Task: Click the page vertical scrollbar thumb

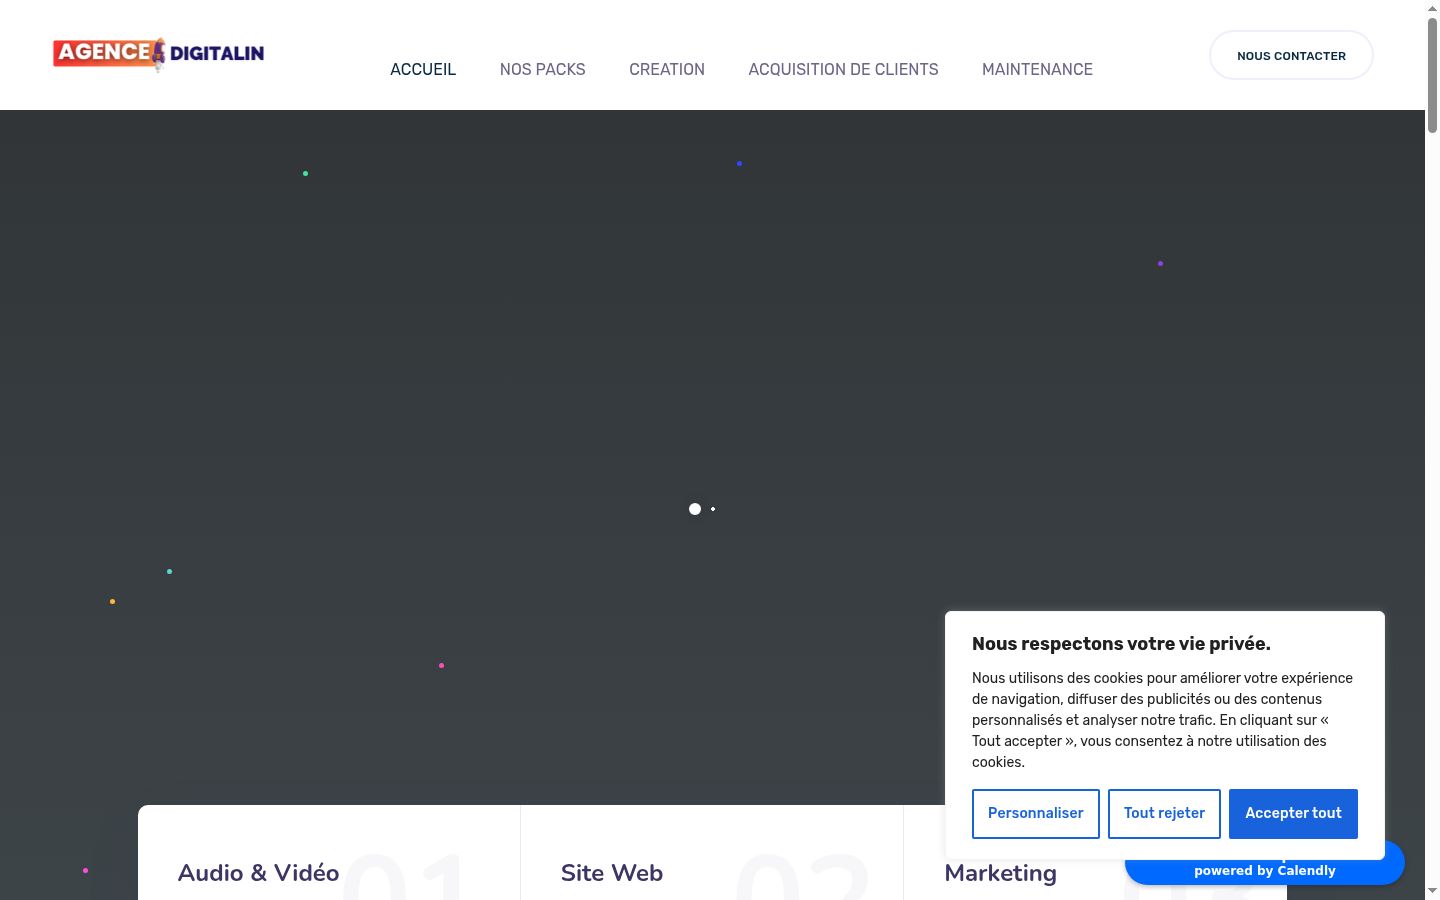Action: click(1432, 73)
